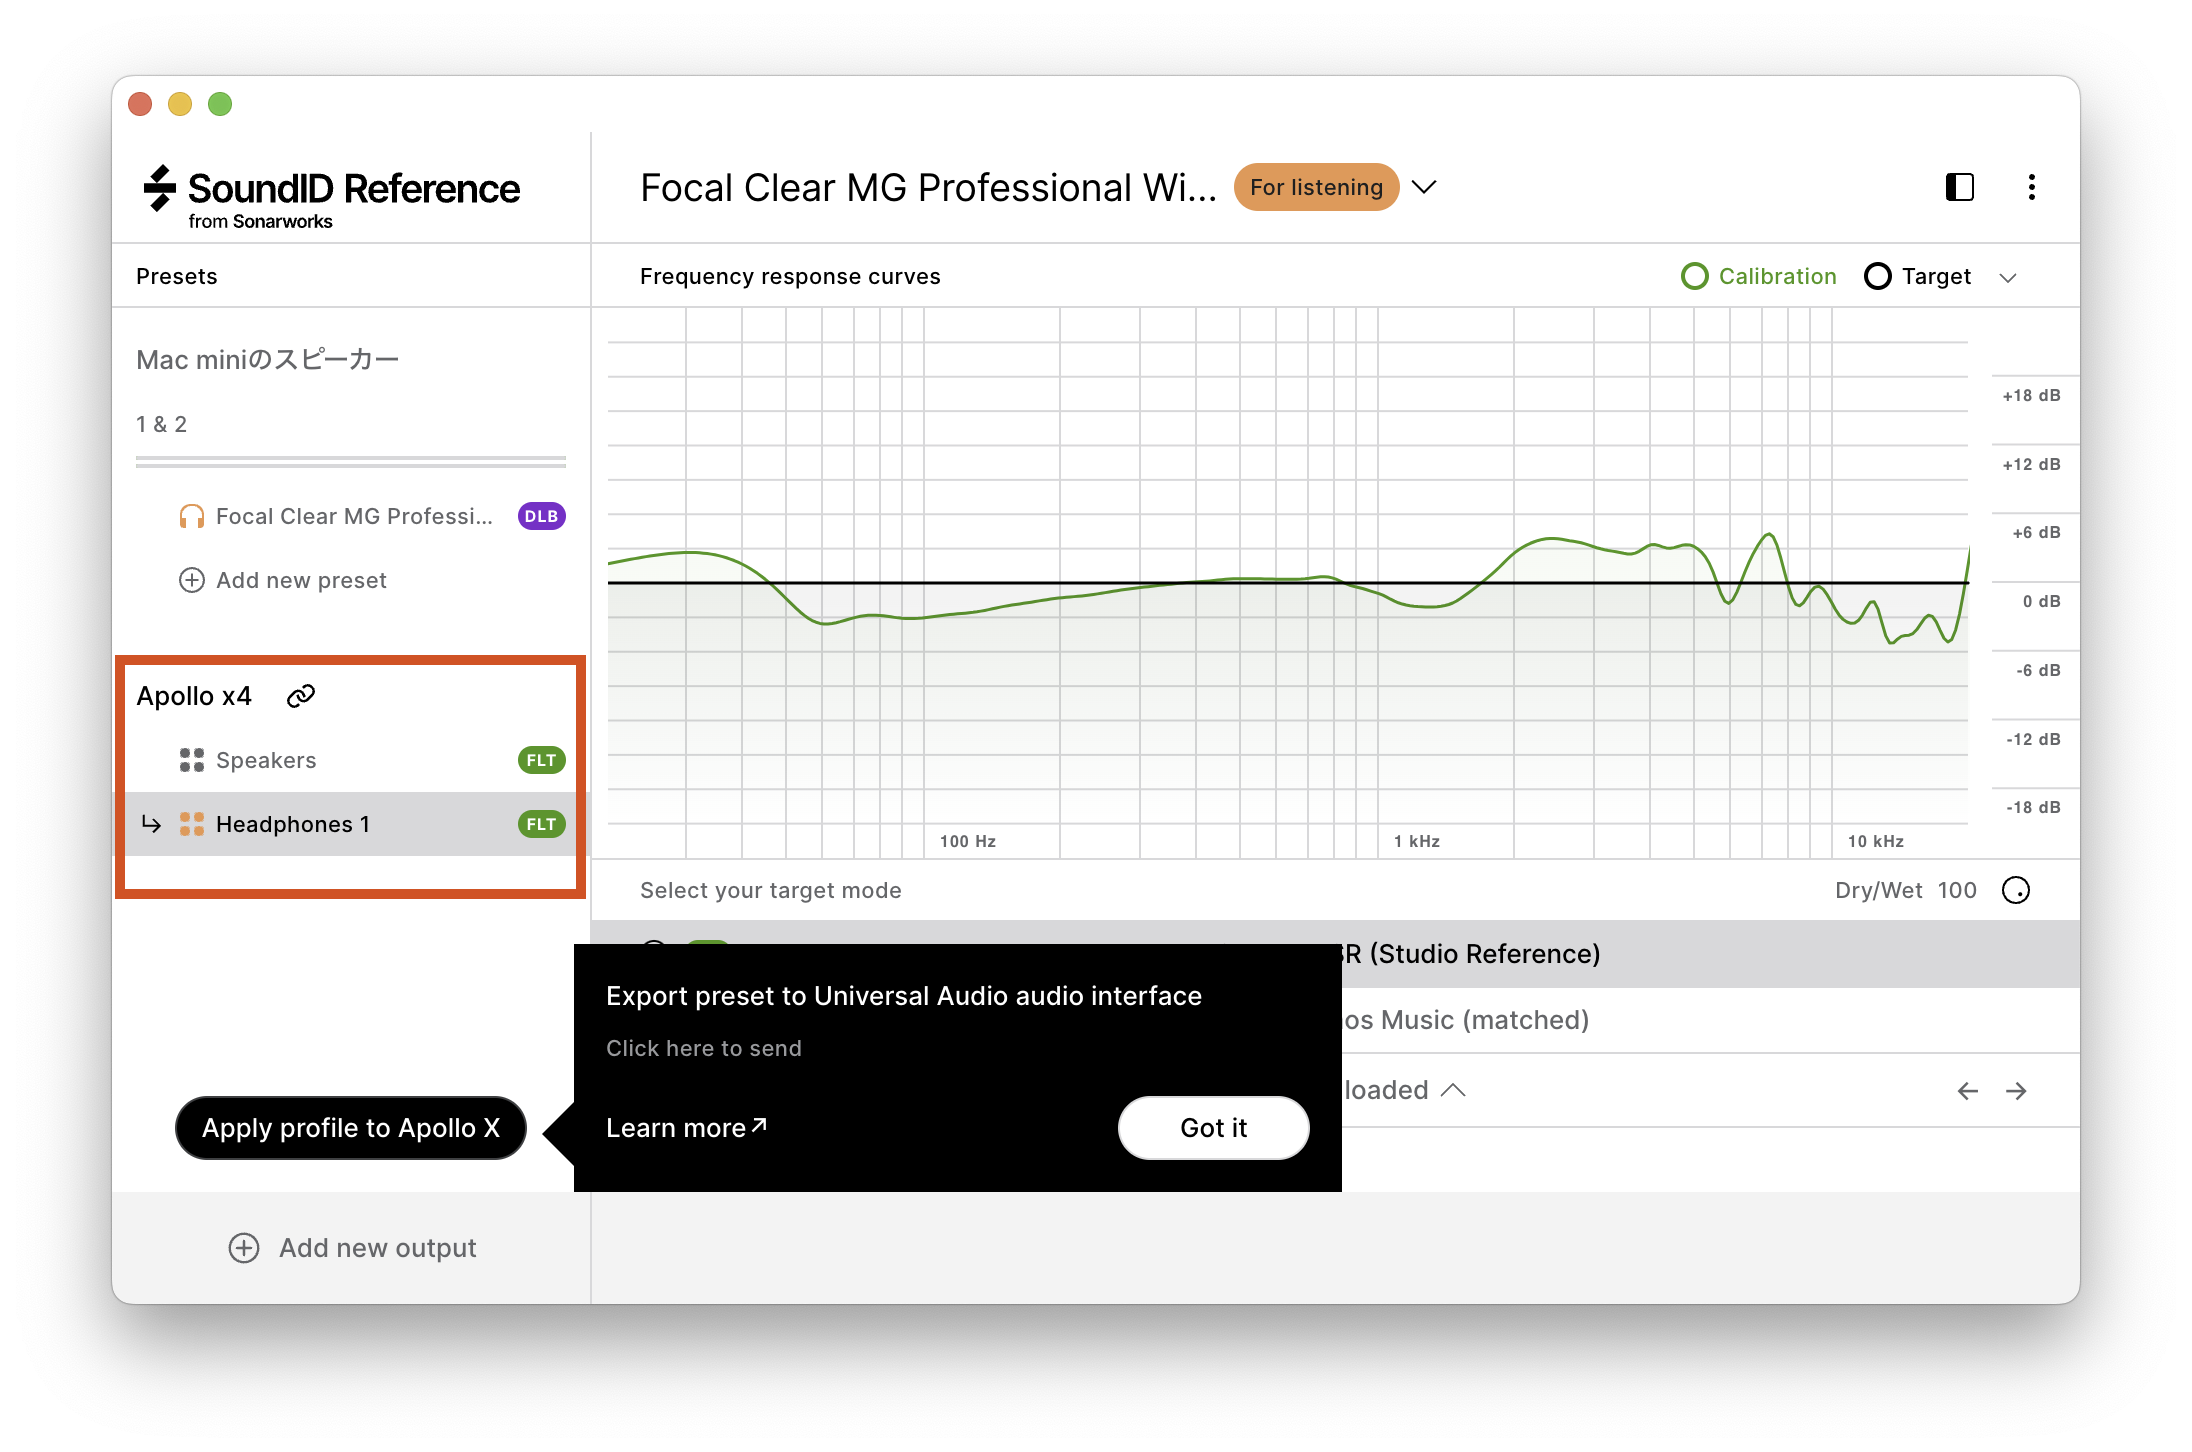Minimize the window with the yellow button
Screen dimensions: 2192x1452
point(180,104)
